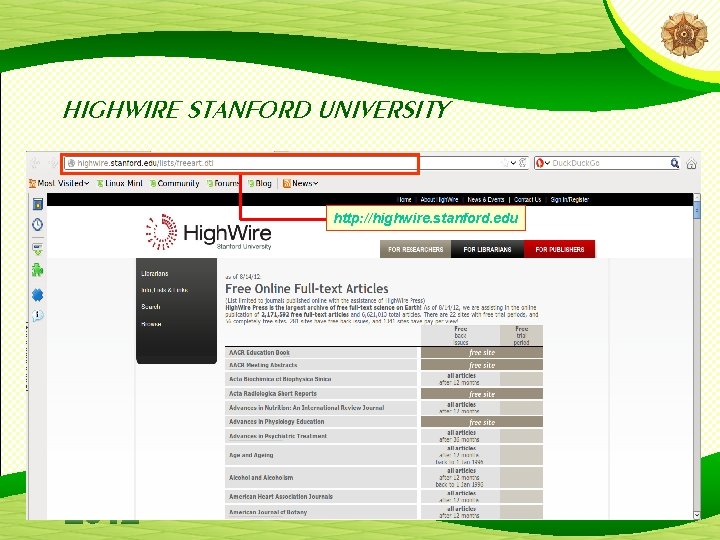Click the Contact Us link
The width and height of the screenshot is (720, 540).
(528, 200)
